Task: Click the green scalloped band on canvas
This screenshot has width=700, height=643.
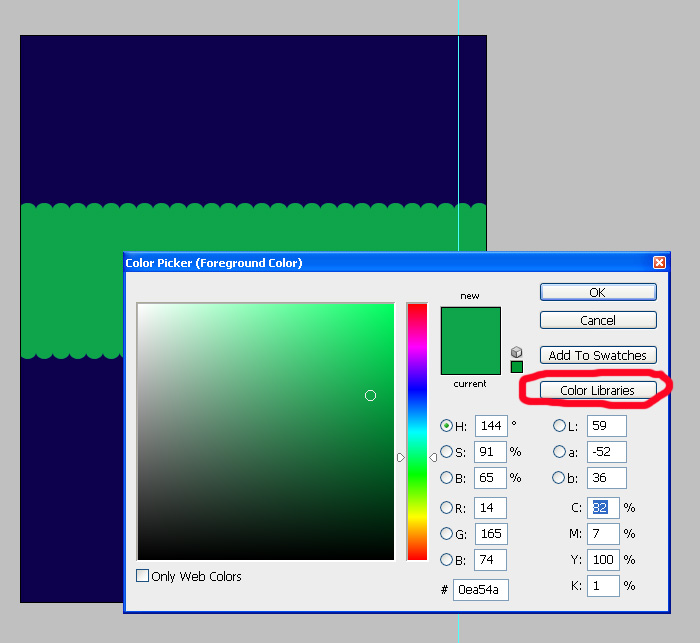Action: pyautogui.click(x=253, y=228)
